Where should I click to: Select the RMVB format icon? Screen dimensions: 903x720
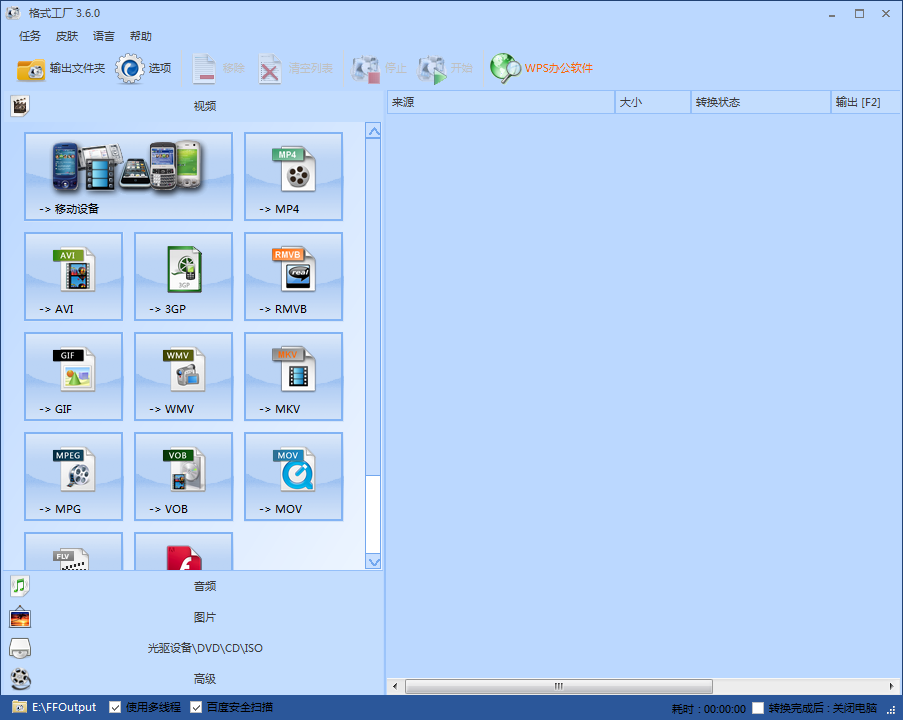pyautogui.click(x=293, y=276)
